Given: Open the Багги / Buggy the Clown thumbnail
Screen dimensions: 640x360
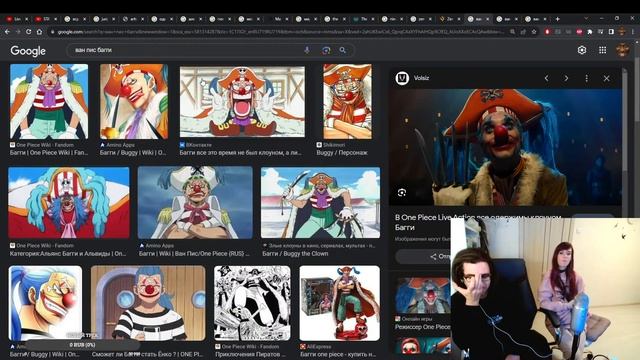Looking at the screenshot, I should 320,202.
